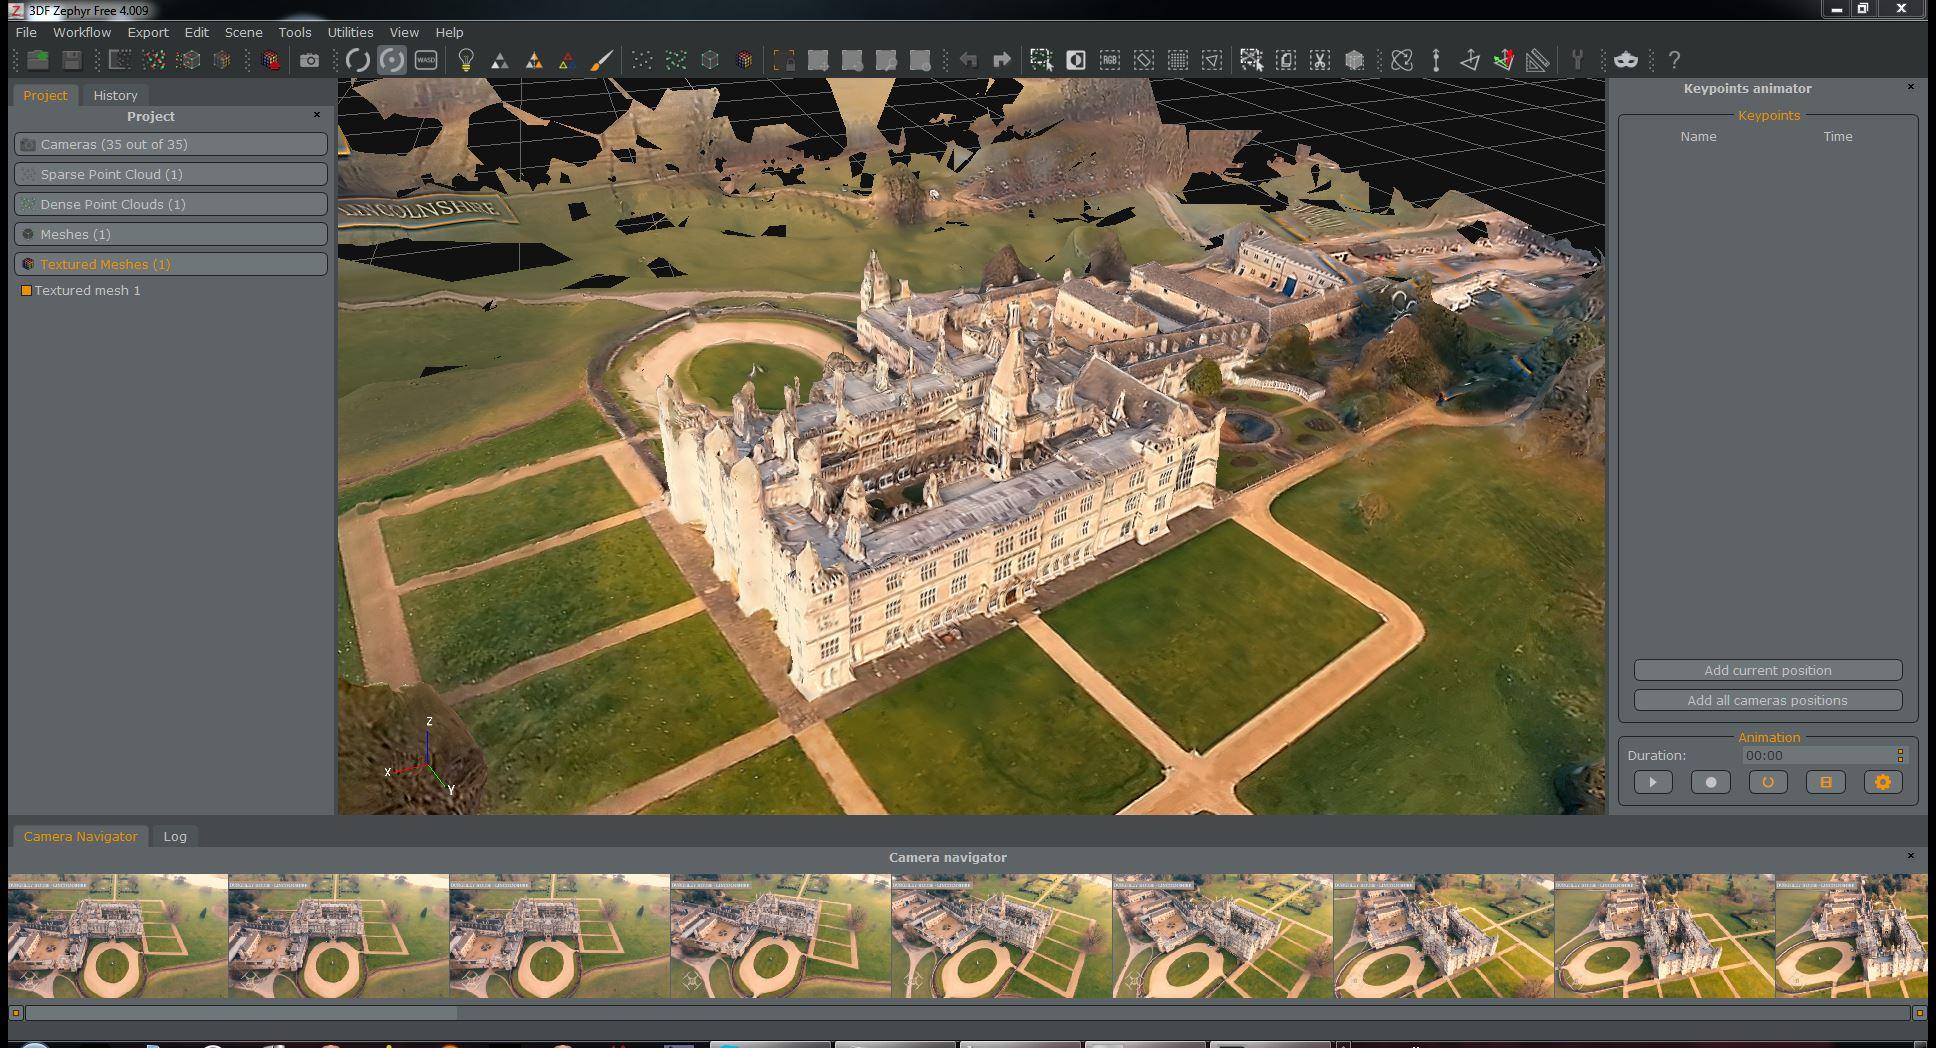
Task: Click the red and green axes icon
Action: [x=1504, y=60]
